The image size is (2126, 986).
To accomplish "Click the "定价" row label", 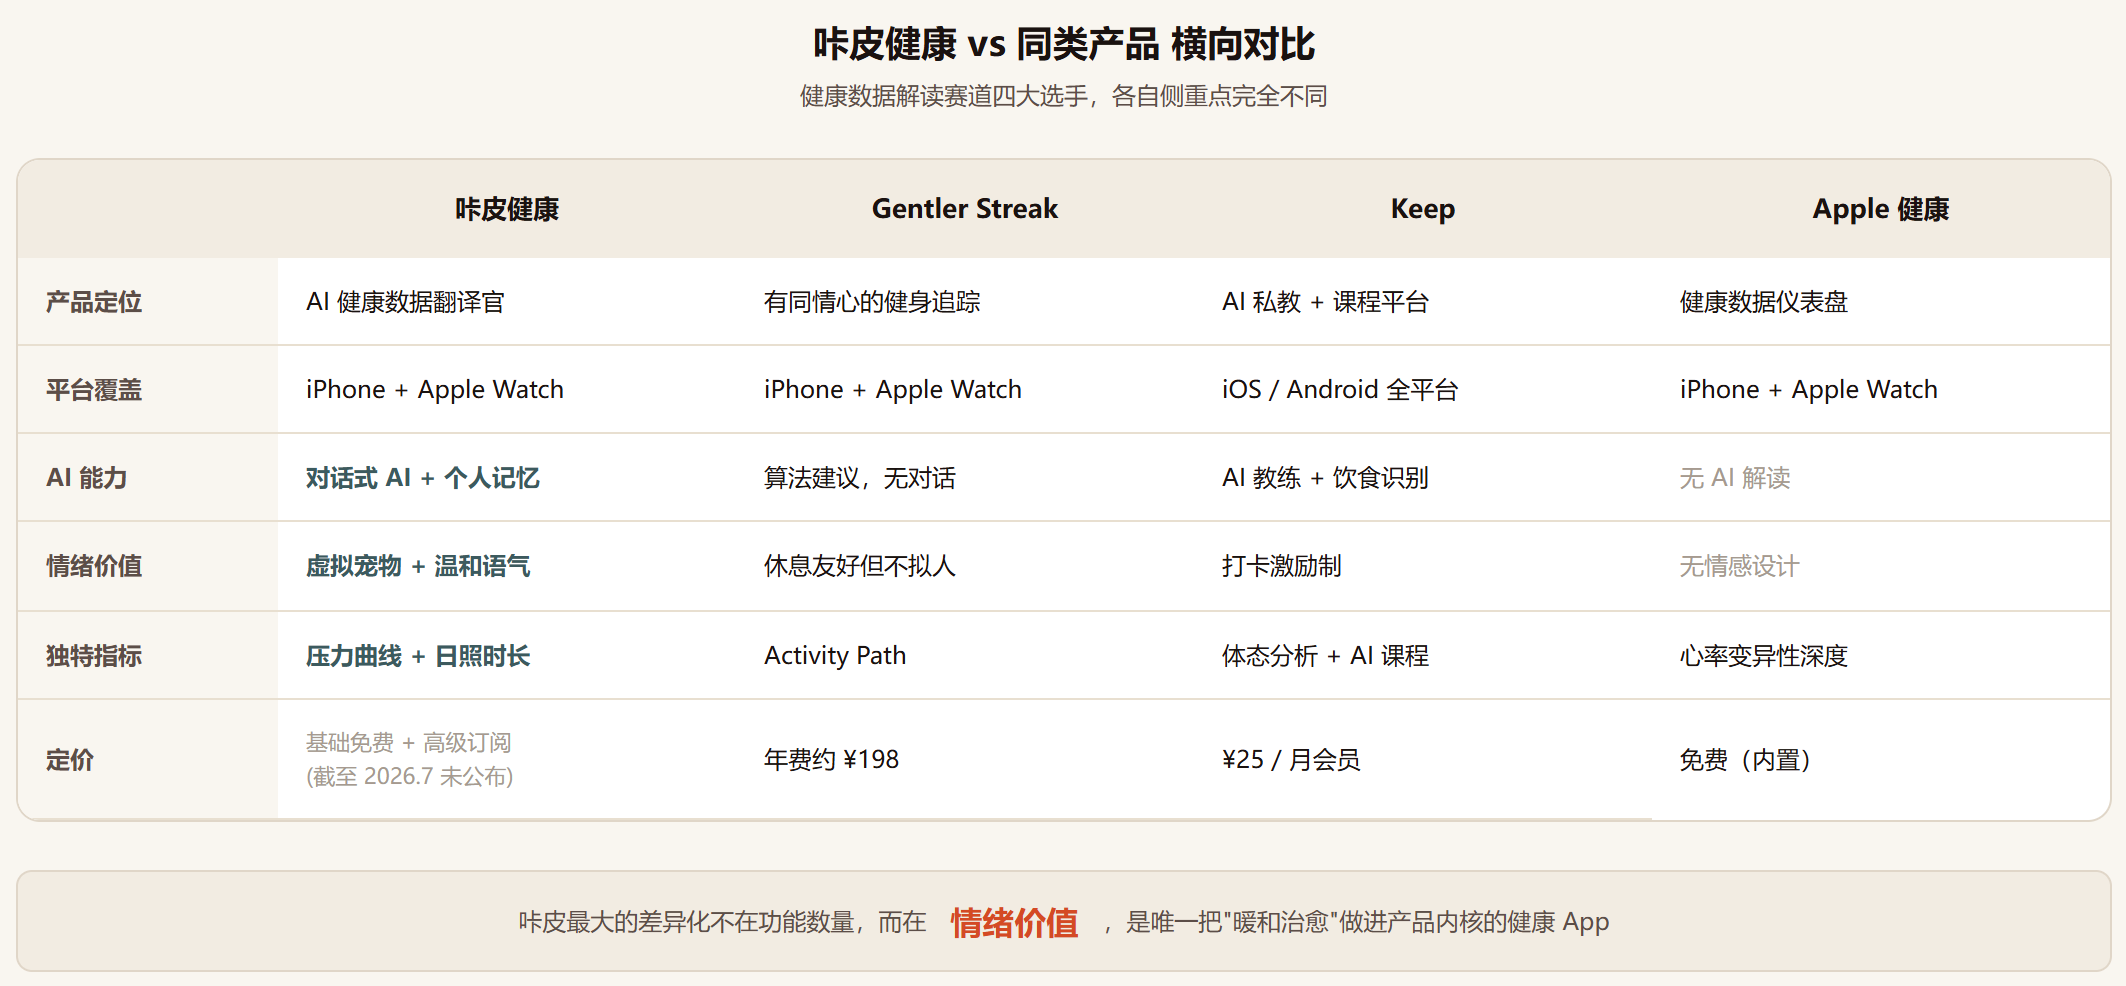I will [70, 760].
